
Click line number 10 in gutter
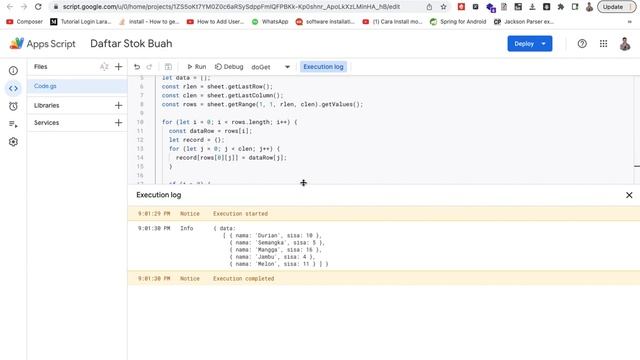click(140, 122)
